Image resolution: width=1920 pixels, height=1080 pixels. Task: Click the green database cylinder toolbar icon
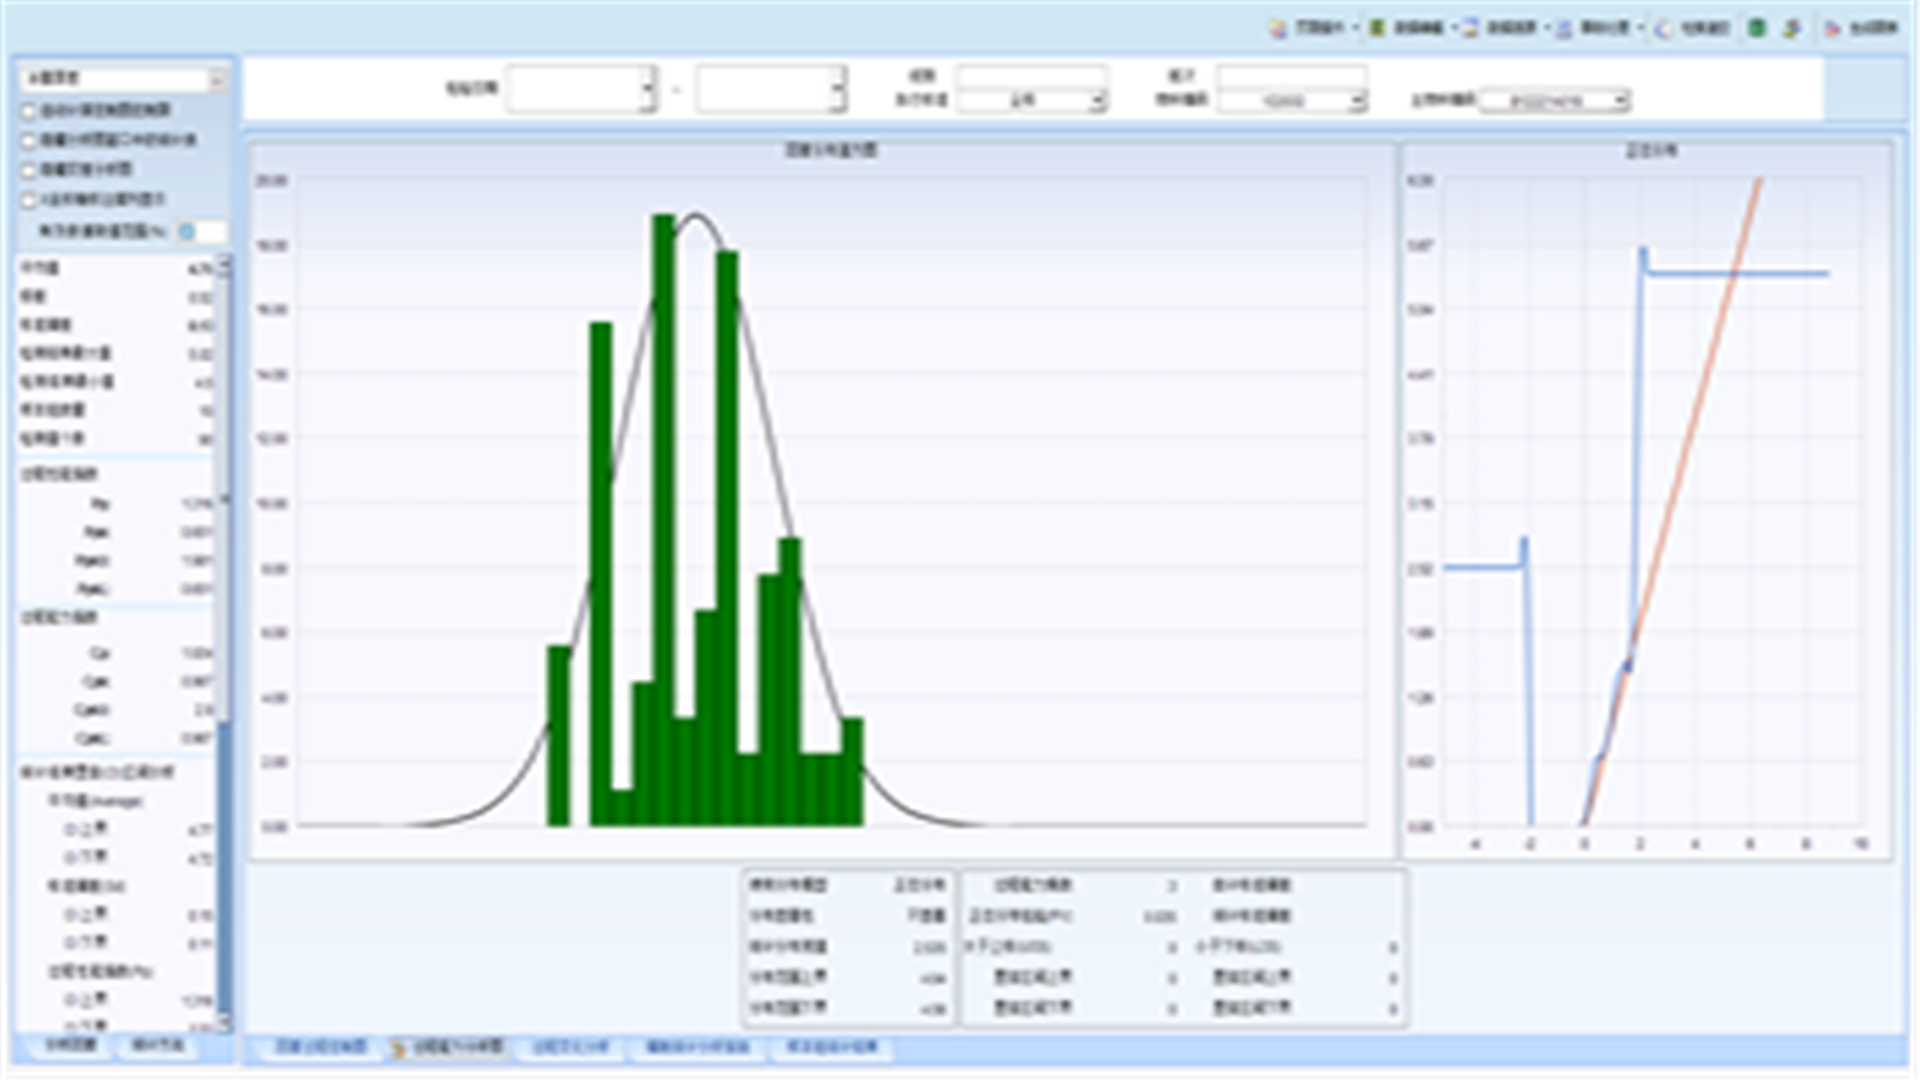click(1757, 28)
